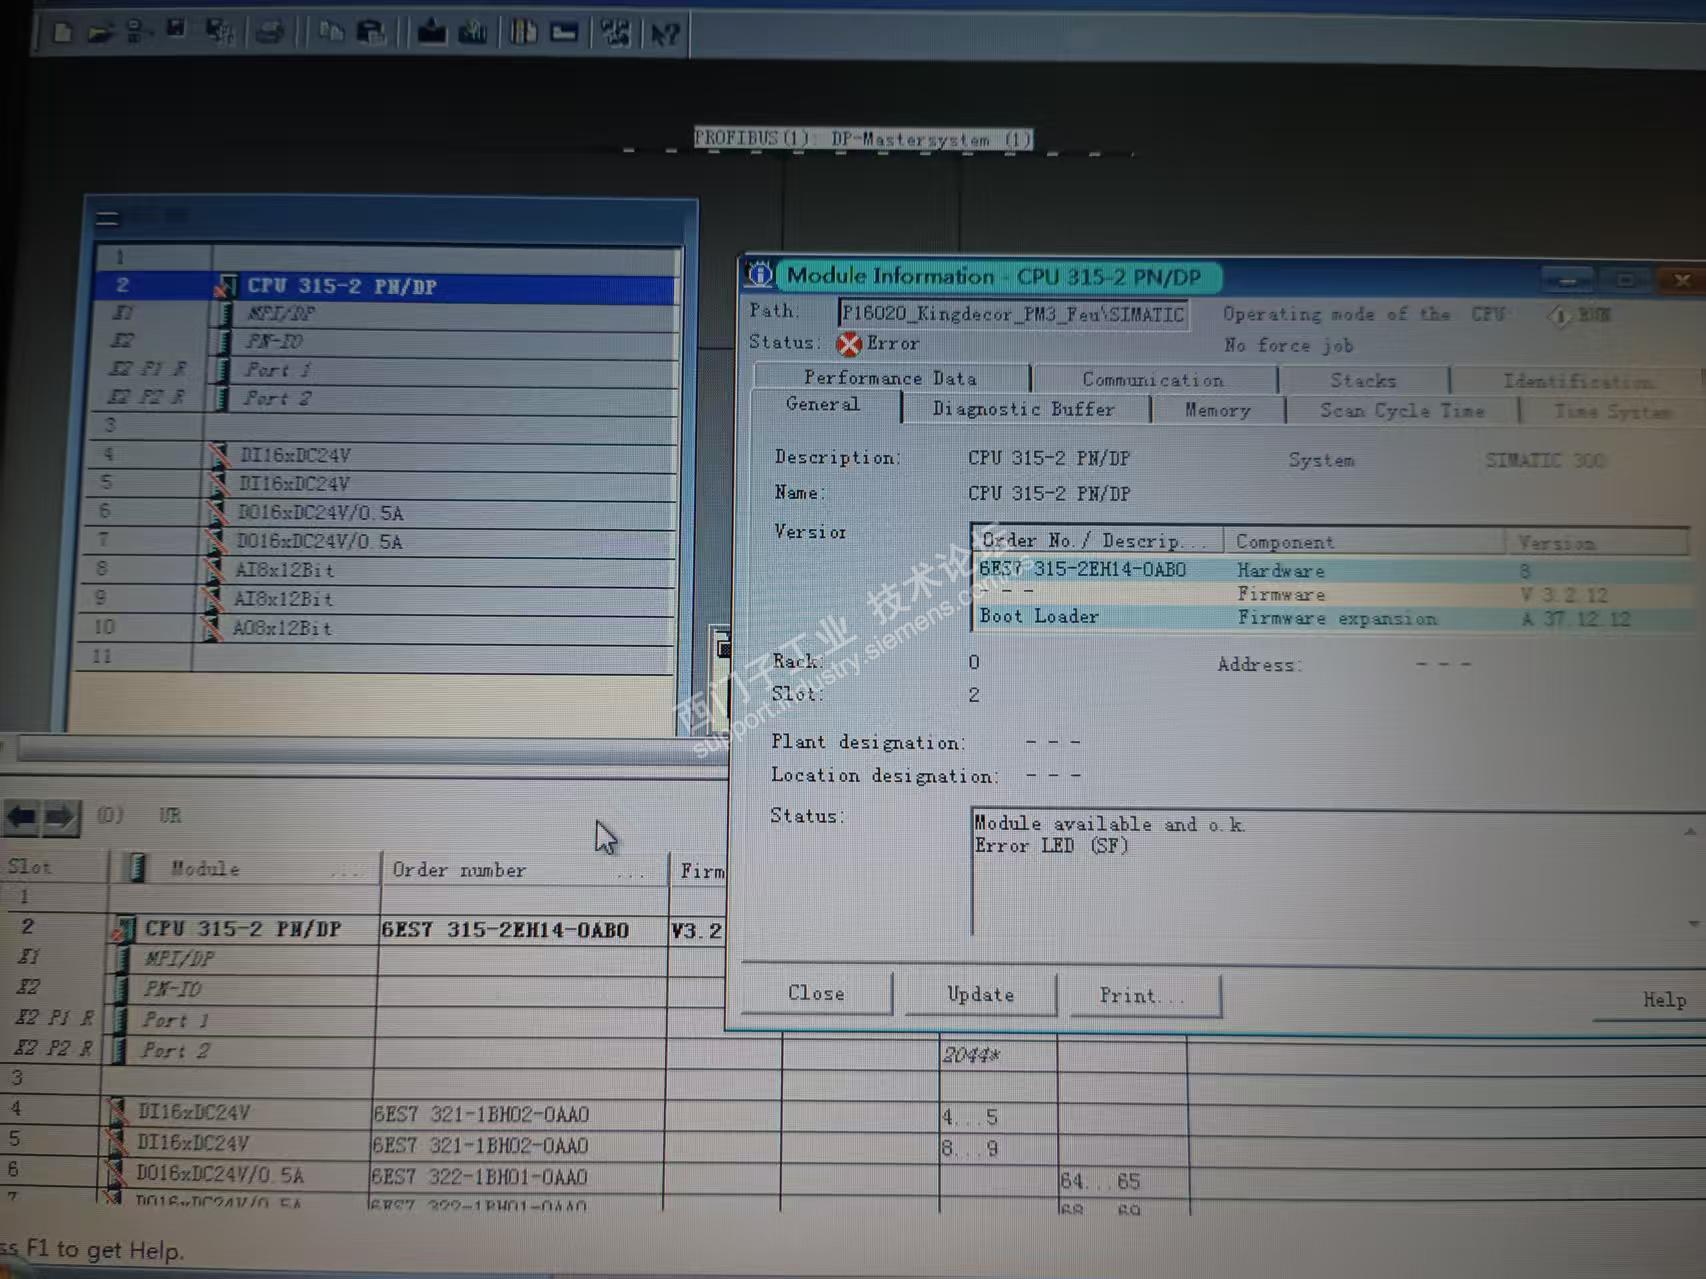This screenshot has height=1279, width=1706.
Task: Select slot 9 AI8x12Bit in rack window
Action: 378,599
